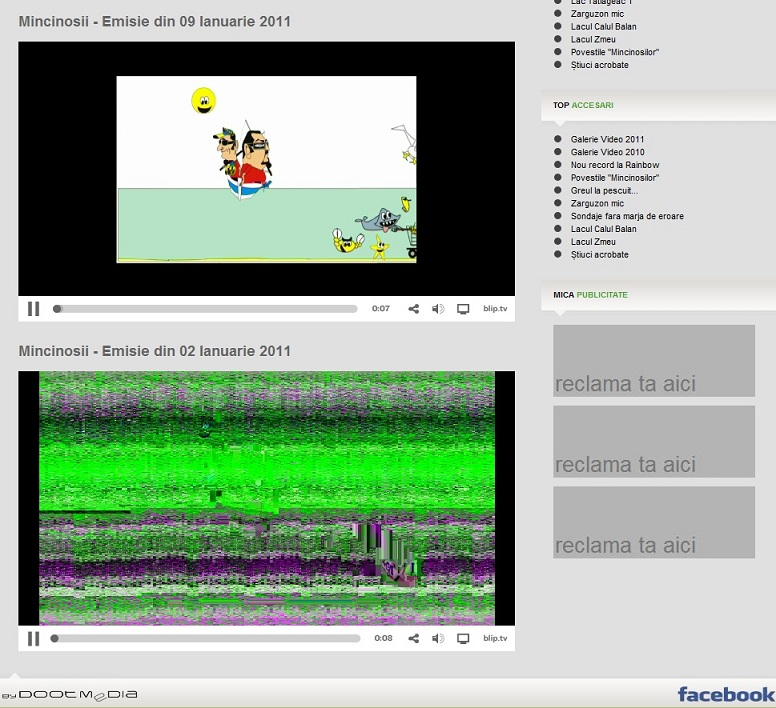
Task: Open Știuci acrobate in Top Accesari list
Action: click(599, 255)
